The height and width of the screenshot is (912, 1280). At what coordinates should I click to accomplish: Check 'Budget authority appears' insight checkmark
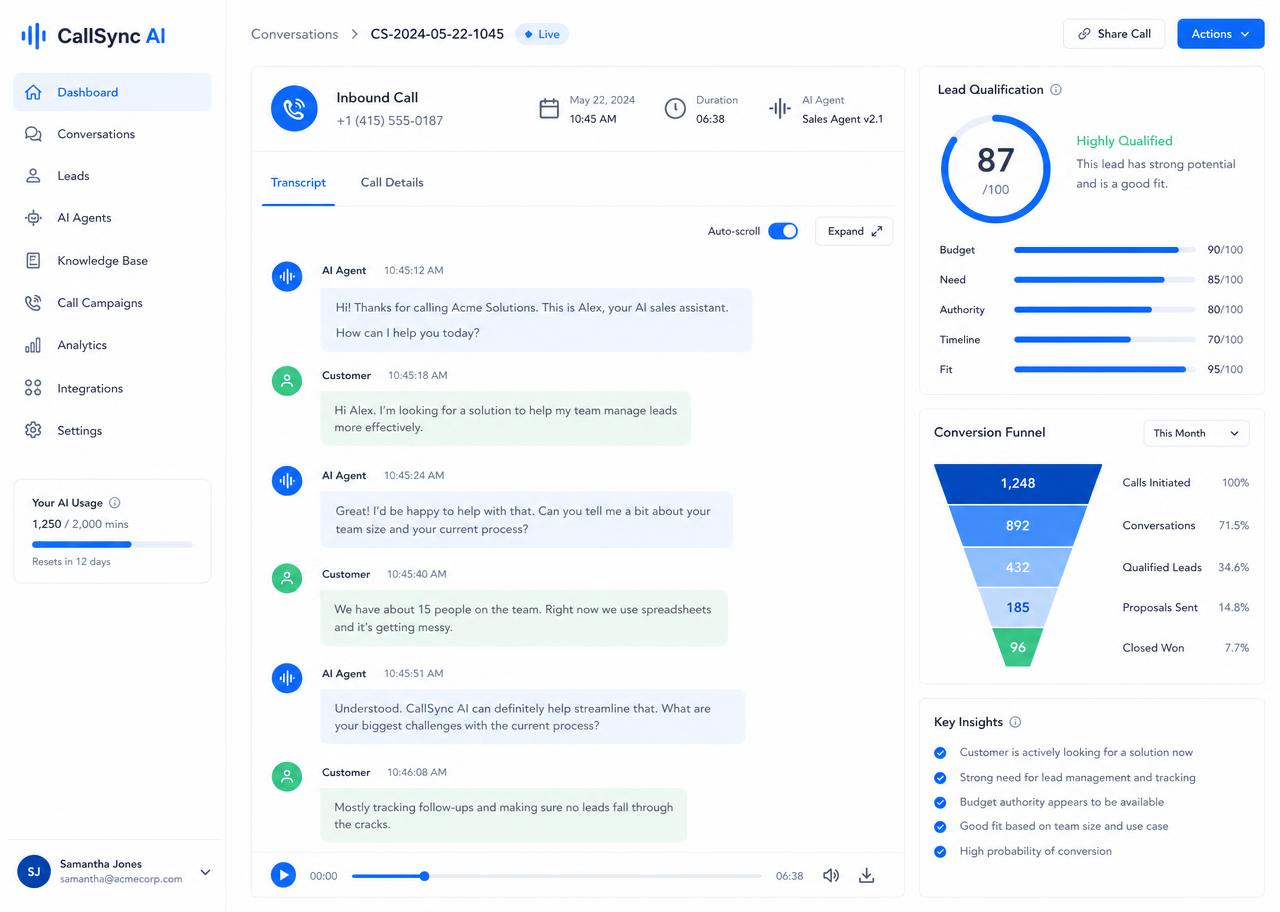940,803
